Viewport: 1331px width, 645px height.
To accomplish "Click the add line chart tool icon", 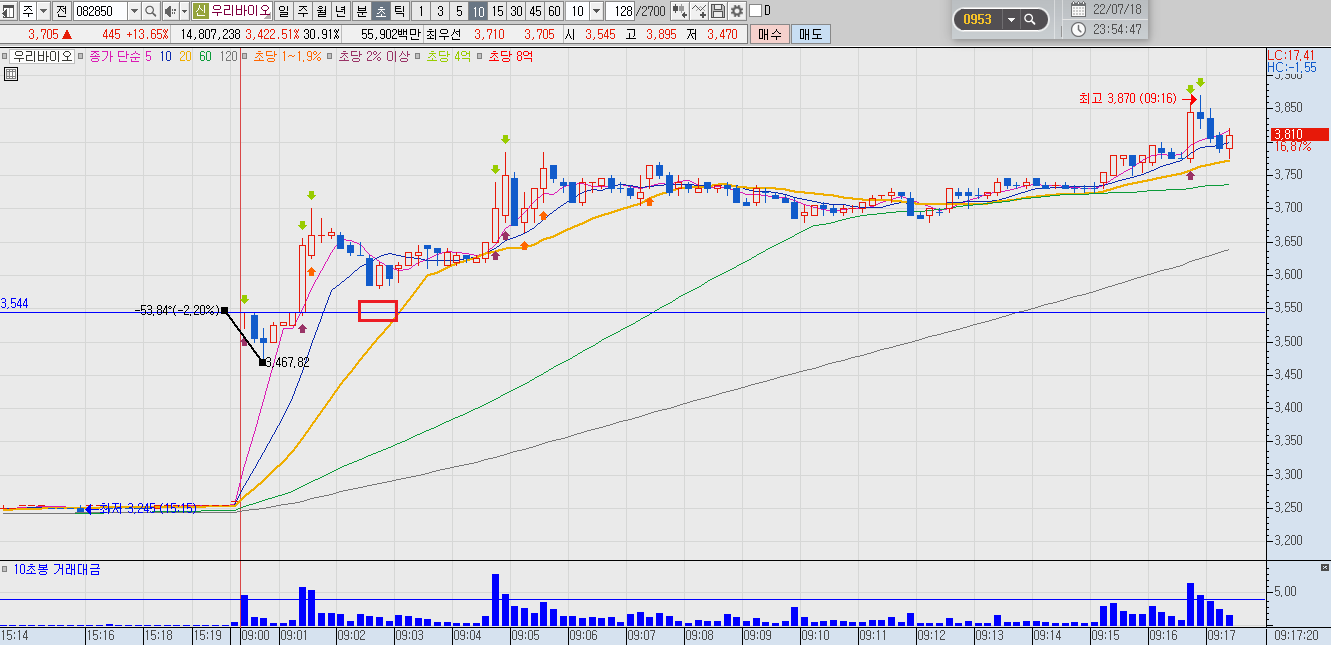I will point(699,11).
